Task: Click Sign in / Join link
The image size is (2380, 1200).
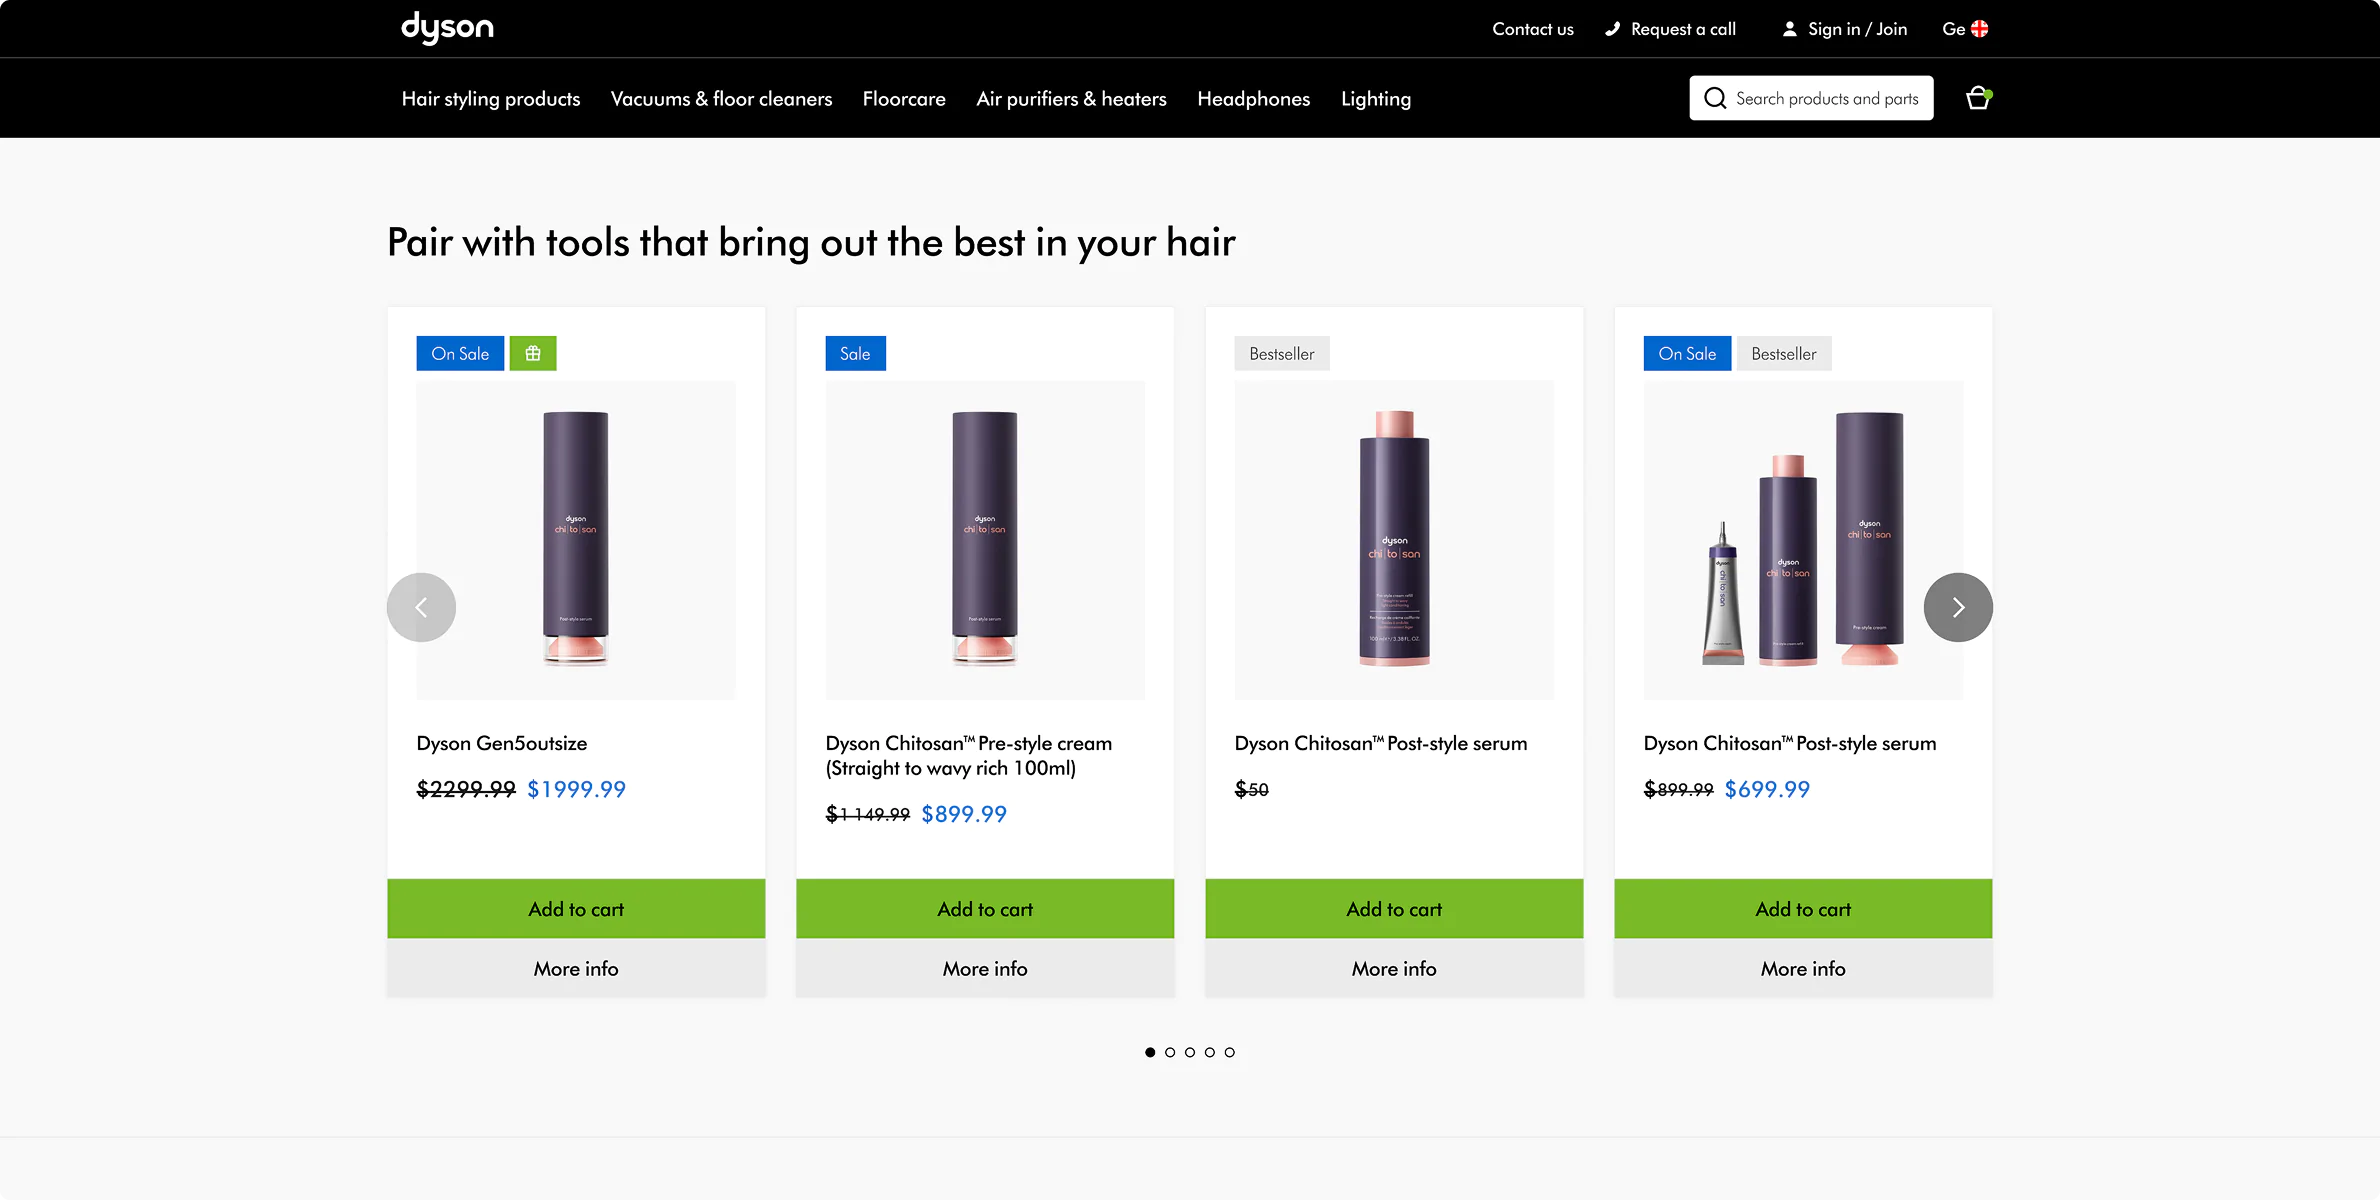Action: pos(1857,29)
